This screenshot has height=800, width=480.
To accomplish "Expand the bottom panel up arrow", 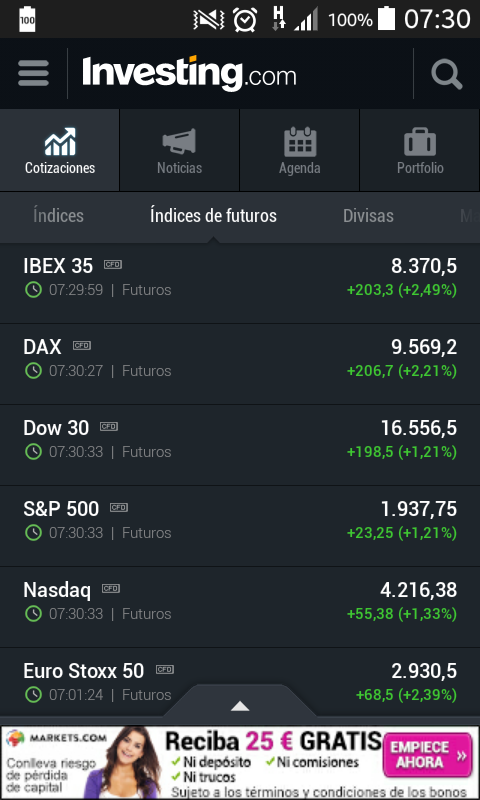I will tap(240, 706).
